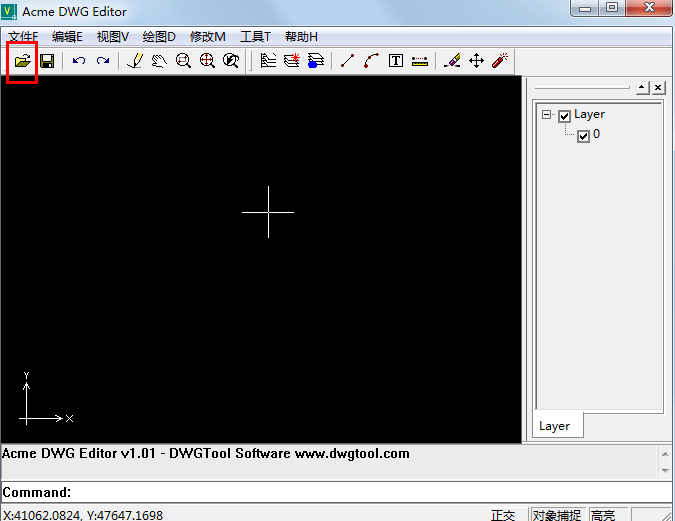This screenshot has width=675, height=521.
Task: Click the layer panel up-arrow pin button
Action: pos(642,88)
